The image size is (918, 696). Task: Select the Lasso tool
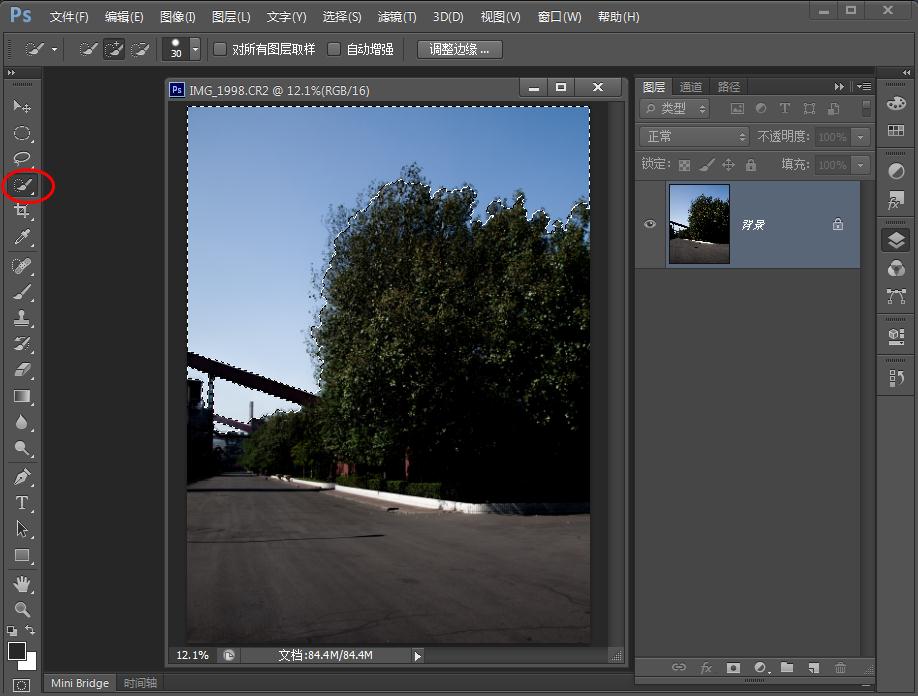click(22, 159)
